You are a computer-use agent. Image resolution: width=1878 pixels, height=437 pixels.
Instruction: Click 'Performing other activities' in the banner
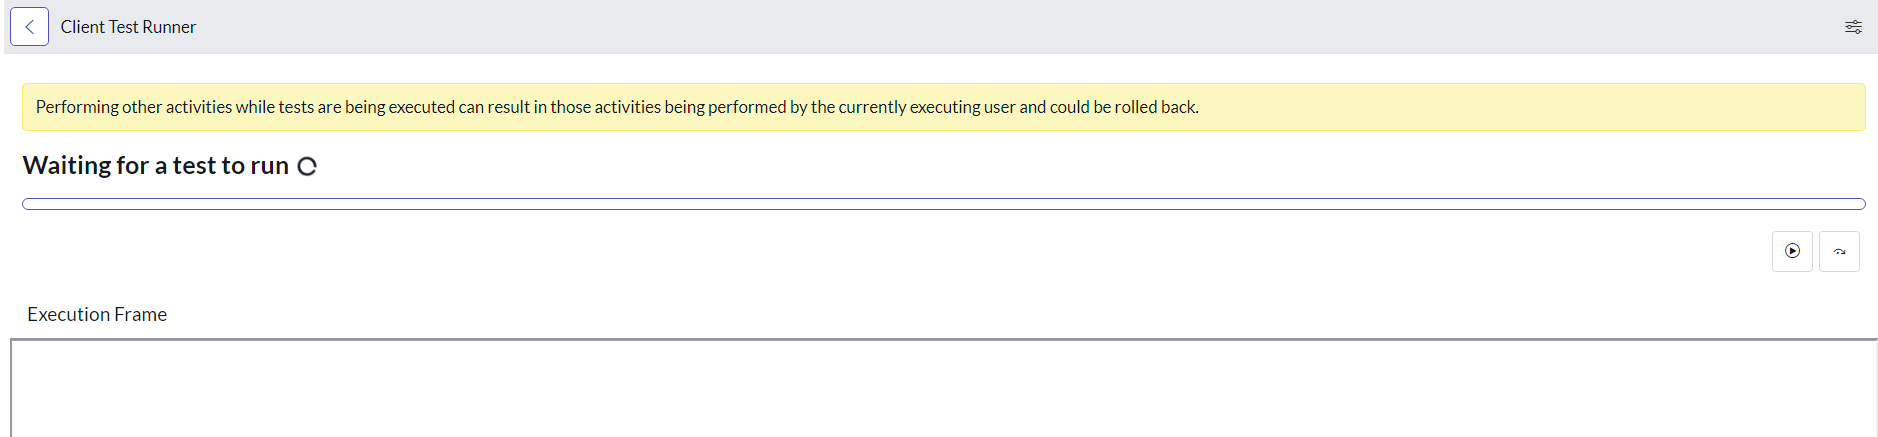click(x=134, y=107)
